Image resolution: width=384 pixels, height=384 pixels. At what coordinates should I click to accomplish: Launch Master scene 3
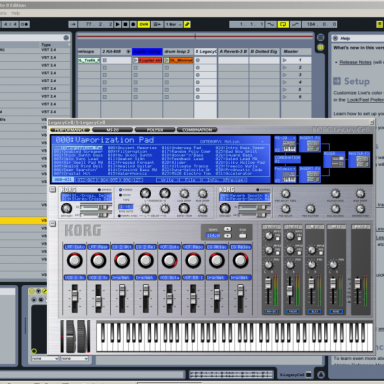pos(284,75)
